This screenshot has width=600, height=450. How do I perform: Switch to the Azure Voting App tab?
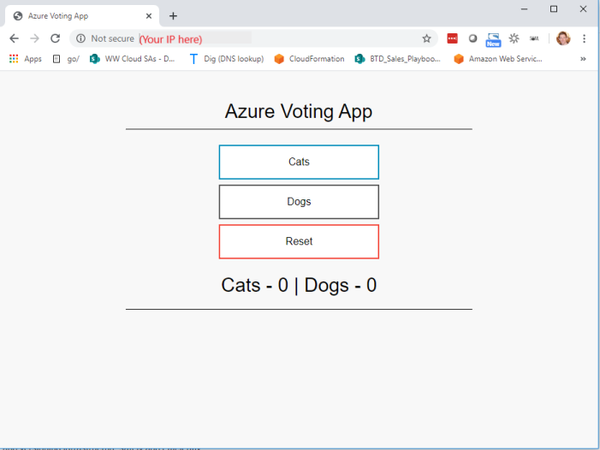[76, 16]
